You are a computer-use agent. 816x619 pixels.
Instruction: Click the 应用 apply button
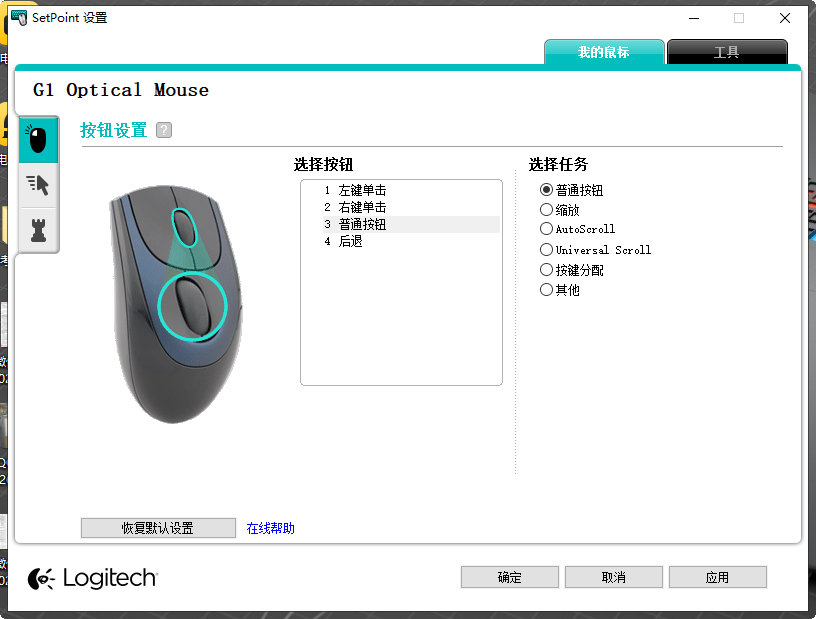tap(717, 577)
